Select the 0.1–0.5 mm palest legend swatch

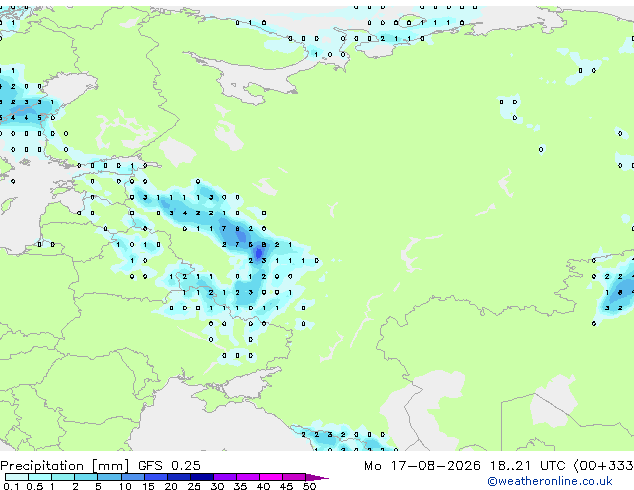17,477
